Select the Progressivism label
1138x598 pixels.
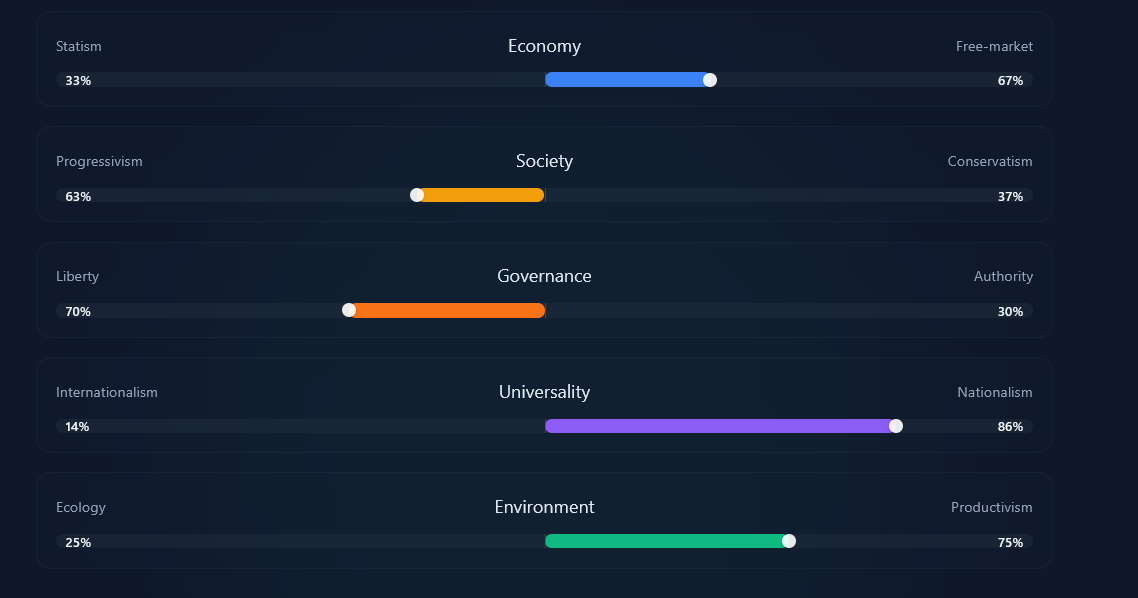pos(99,162)
